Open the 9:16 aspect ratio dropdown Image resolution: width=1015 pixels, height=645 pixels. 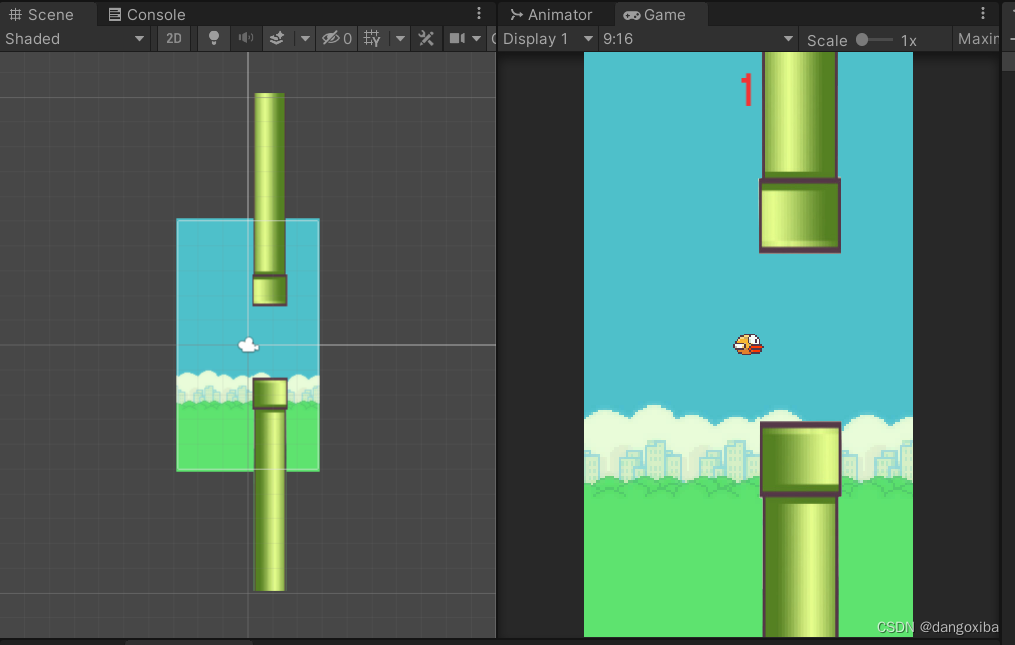point(698,39)
